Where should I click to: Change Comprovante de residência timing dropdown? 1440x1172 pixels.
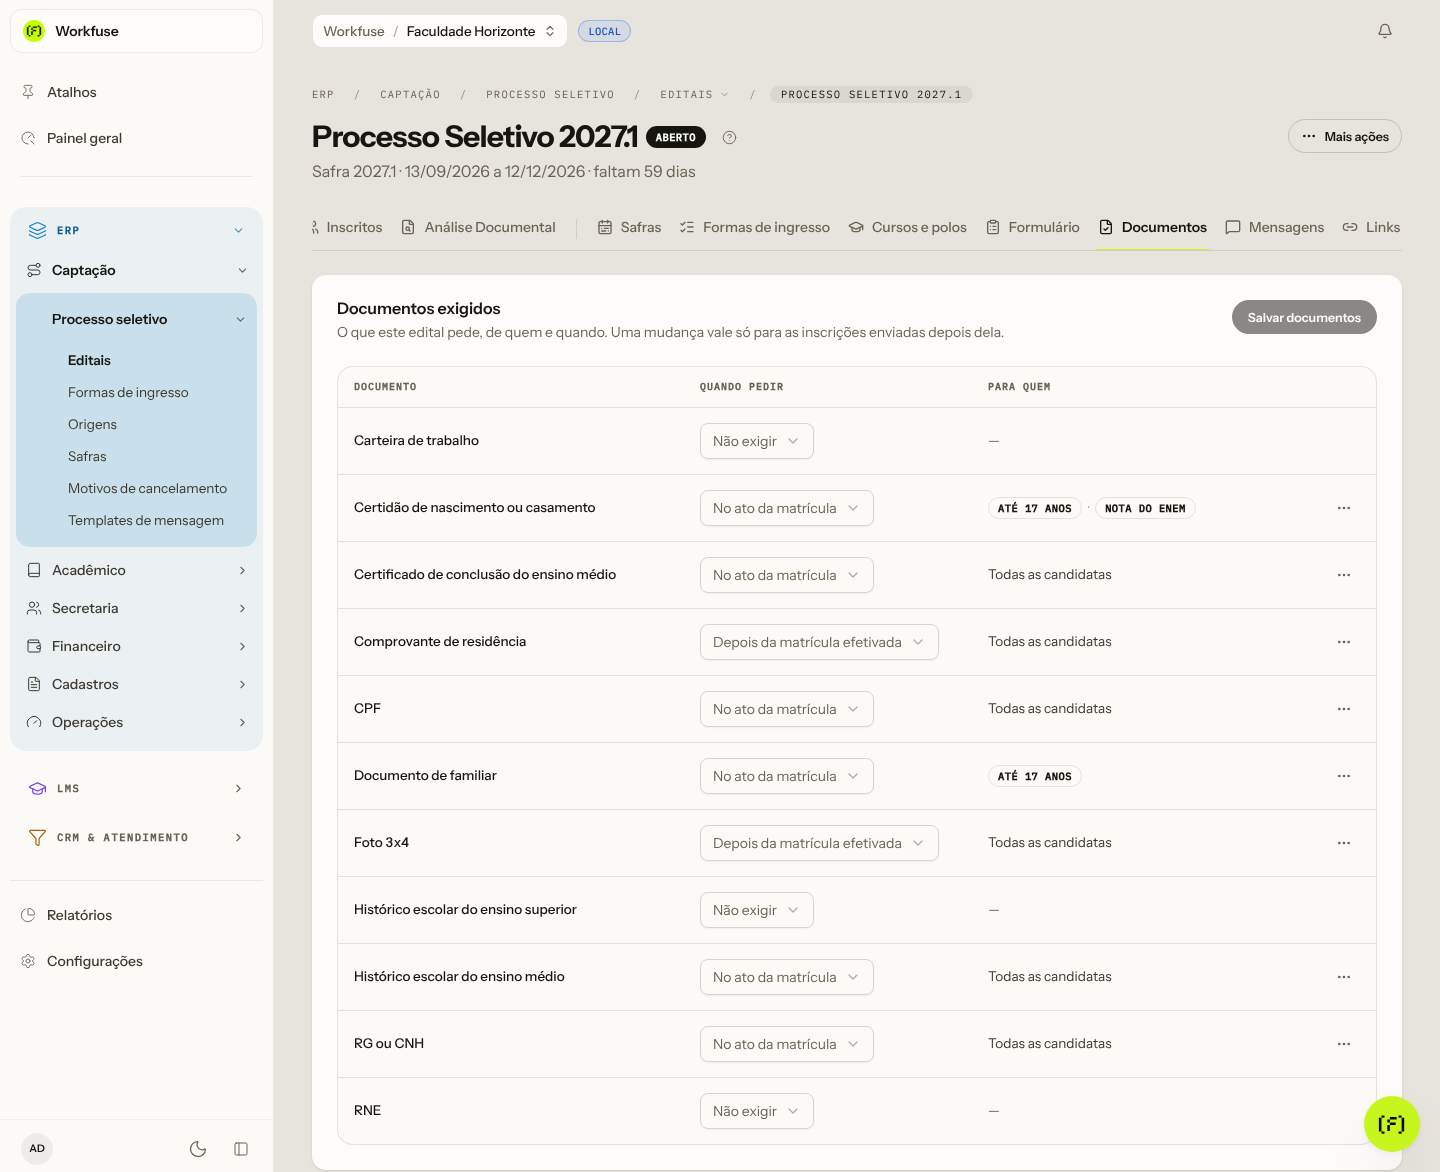pos(819,642)
